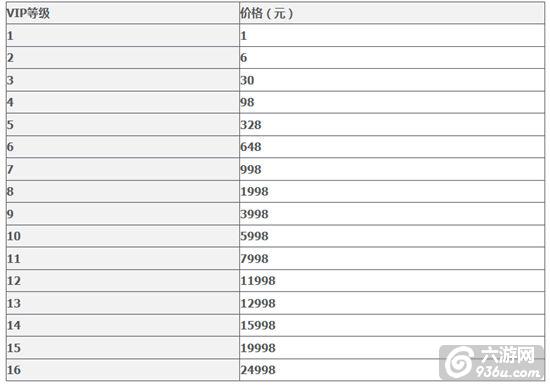The height and width of the screenshot is (386, 550).
Task: Select VIP level 15 cell
Action: coord(123,347)
